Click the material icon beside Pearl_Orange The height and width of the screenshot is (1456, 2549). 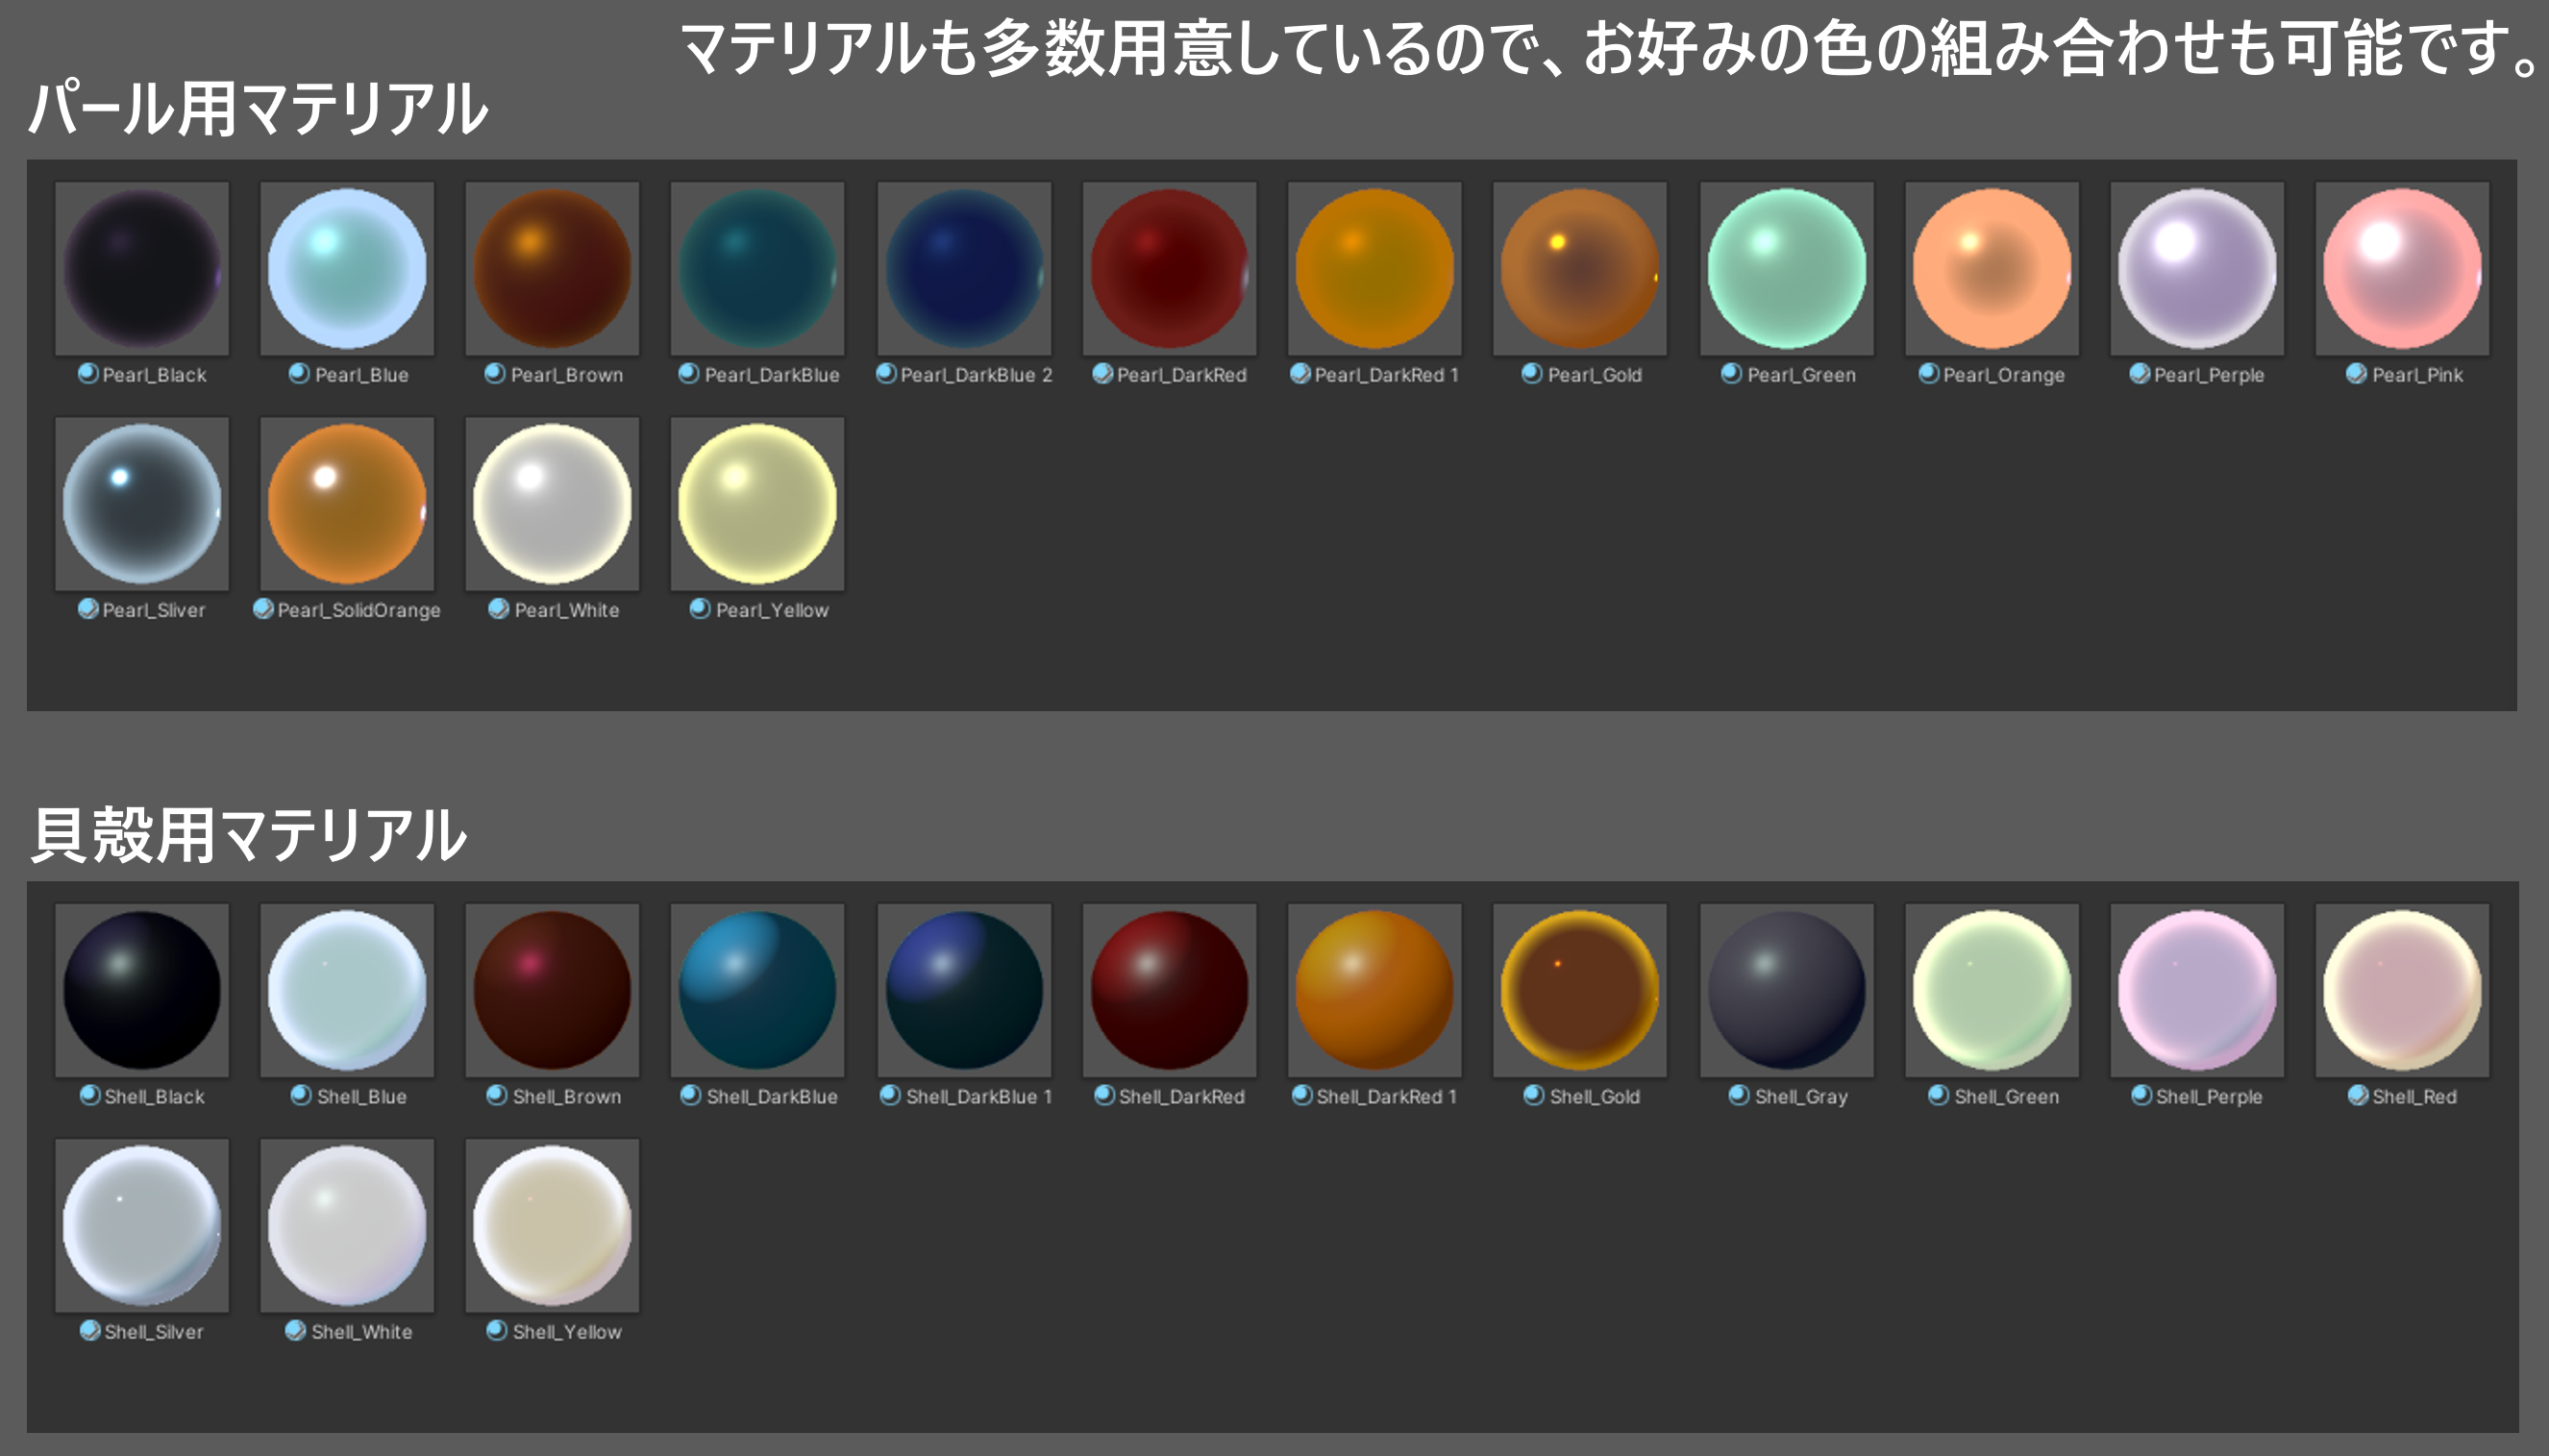(x=1928, y=374)
